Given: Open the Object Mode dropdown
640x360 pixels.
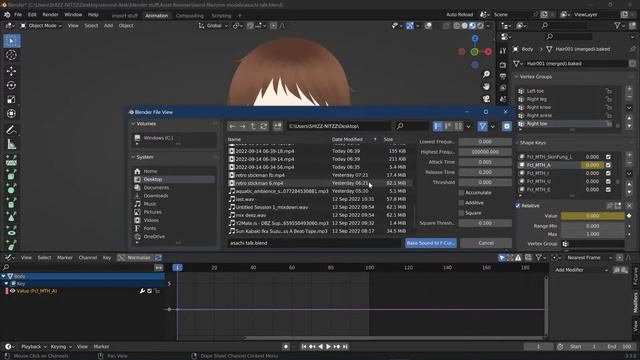Looking at the screenshot, I should click(x=41, y=26).
